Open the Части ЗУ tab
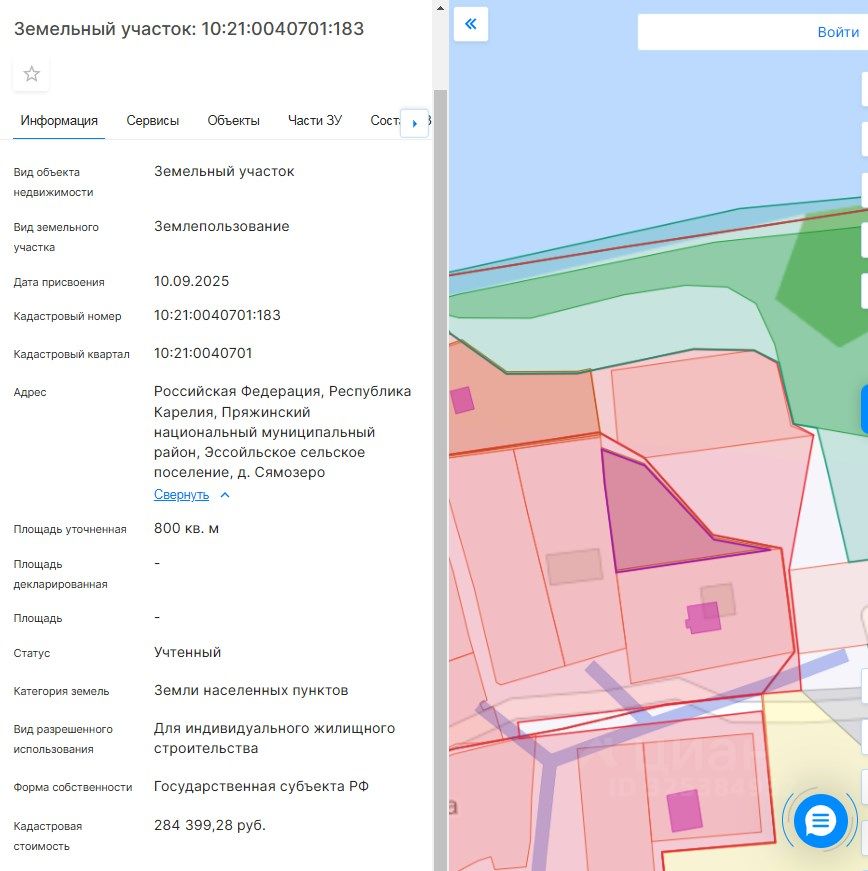868x871 pixels. pos(315,121)
